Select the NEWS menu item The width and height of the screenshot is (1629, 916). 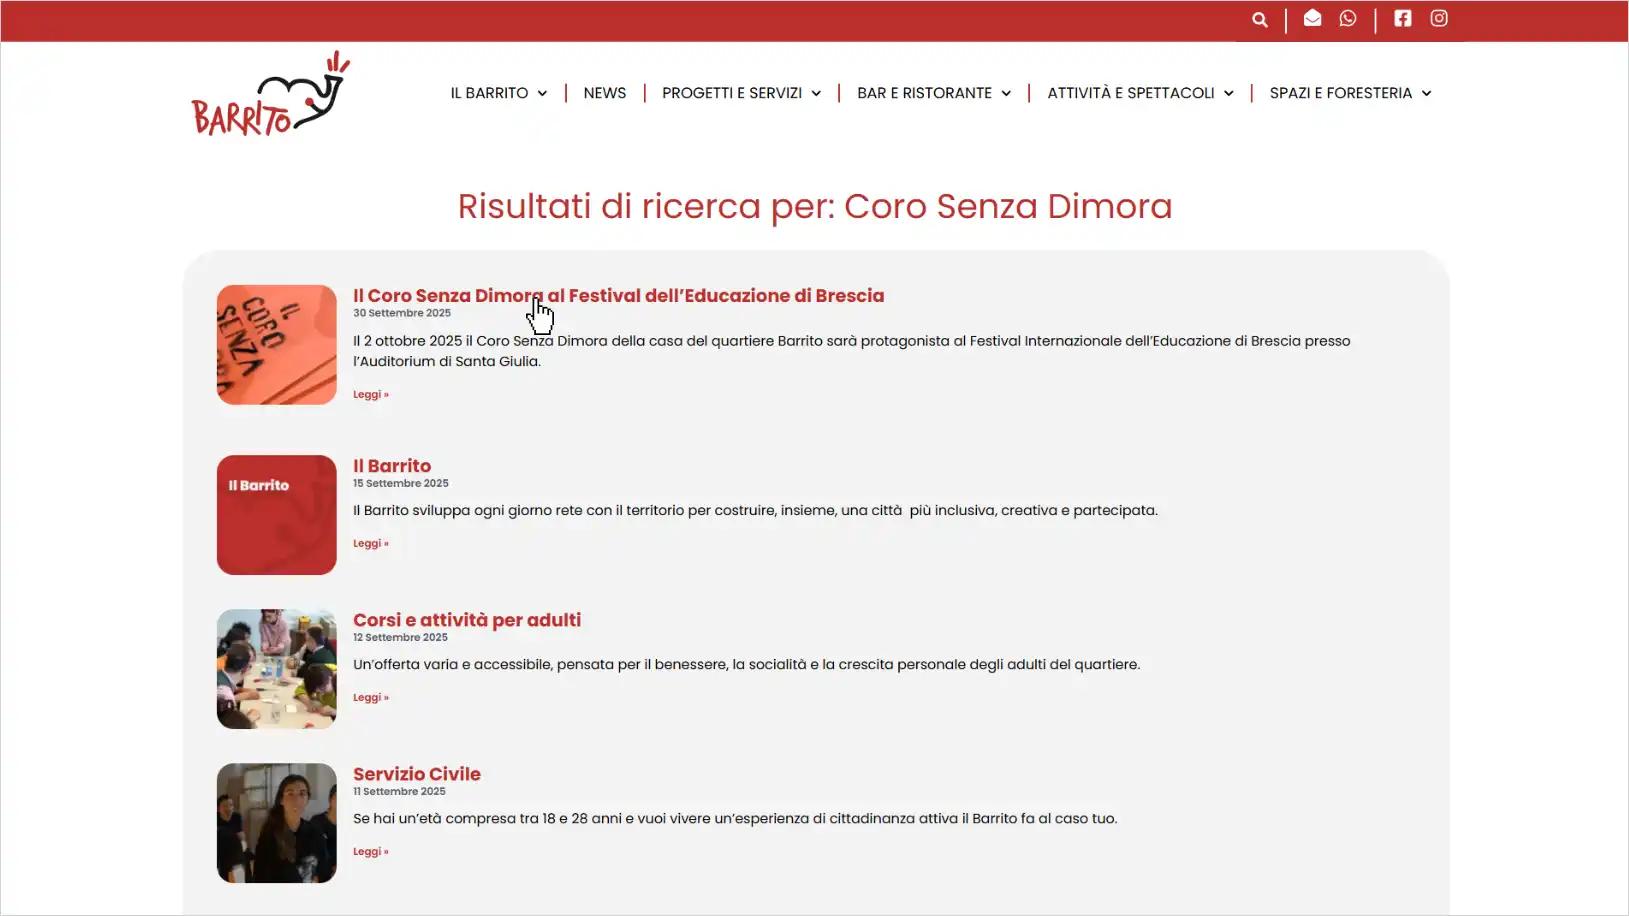pos(604,92)
